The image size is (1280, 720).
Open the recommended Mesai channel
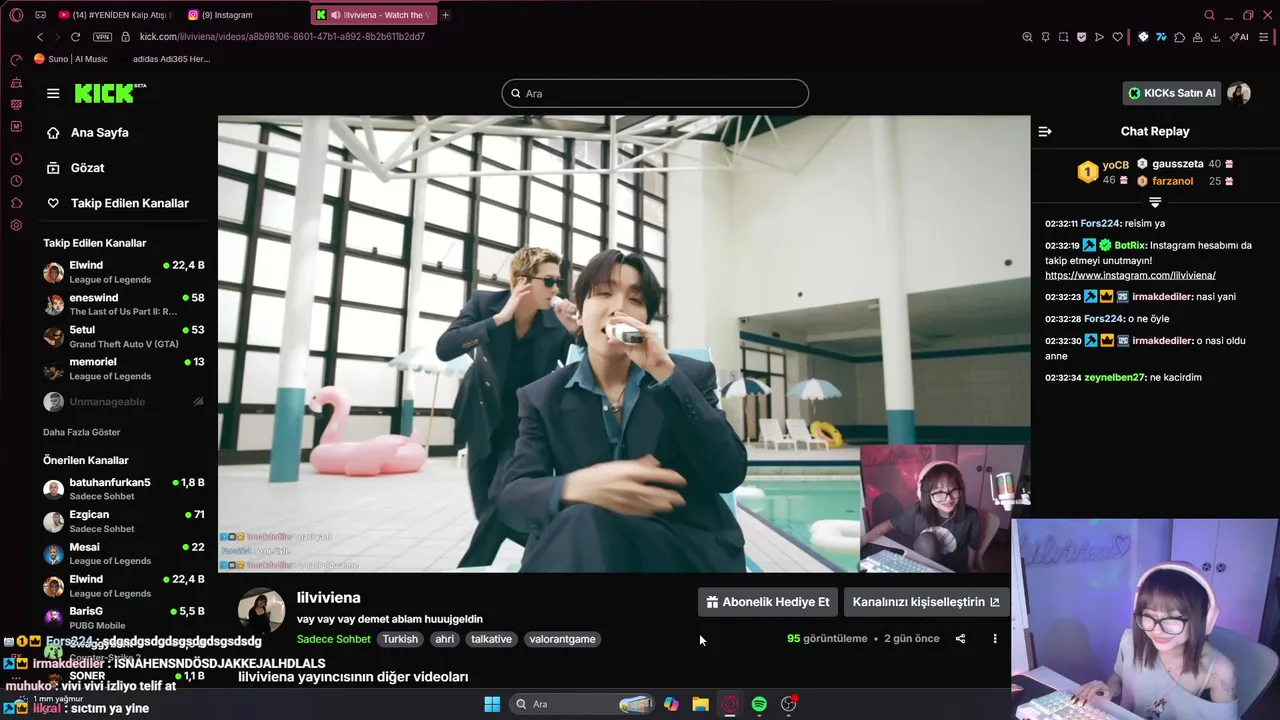(x=124, y=553)
